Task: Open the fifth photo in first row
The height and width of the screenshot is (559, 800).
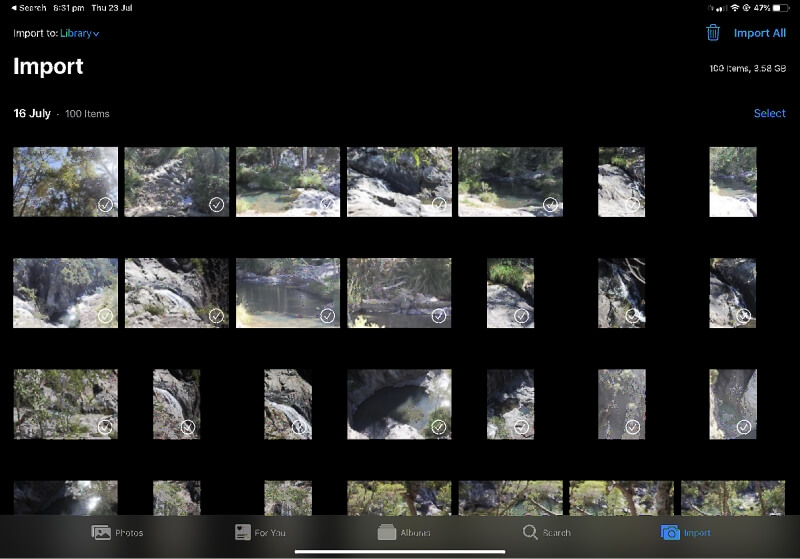Action: click(x=510, y=181)
